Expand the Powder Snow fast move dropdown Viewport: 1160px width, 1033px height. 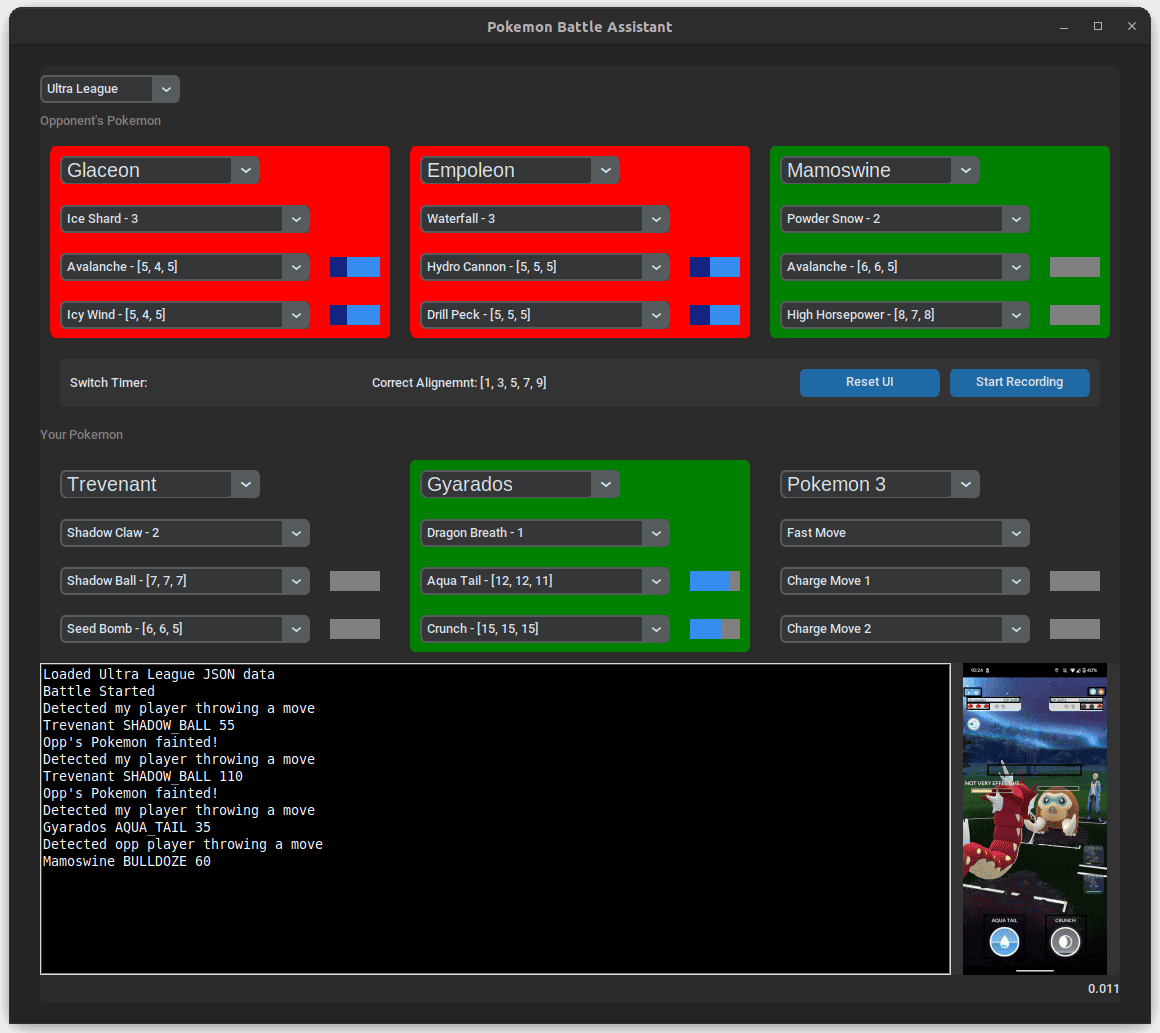coord(905,219)
